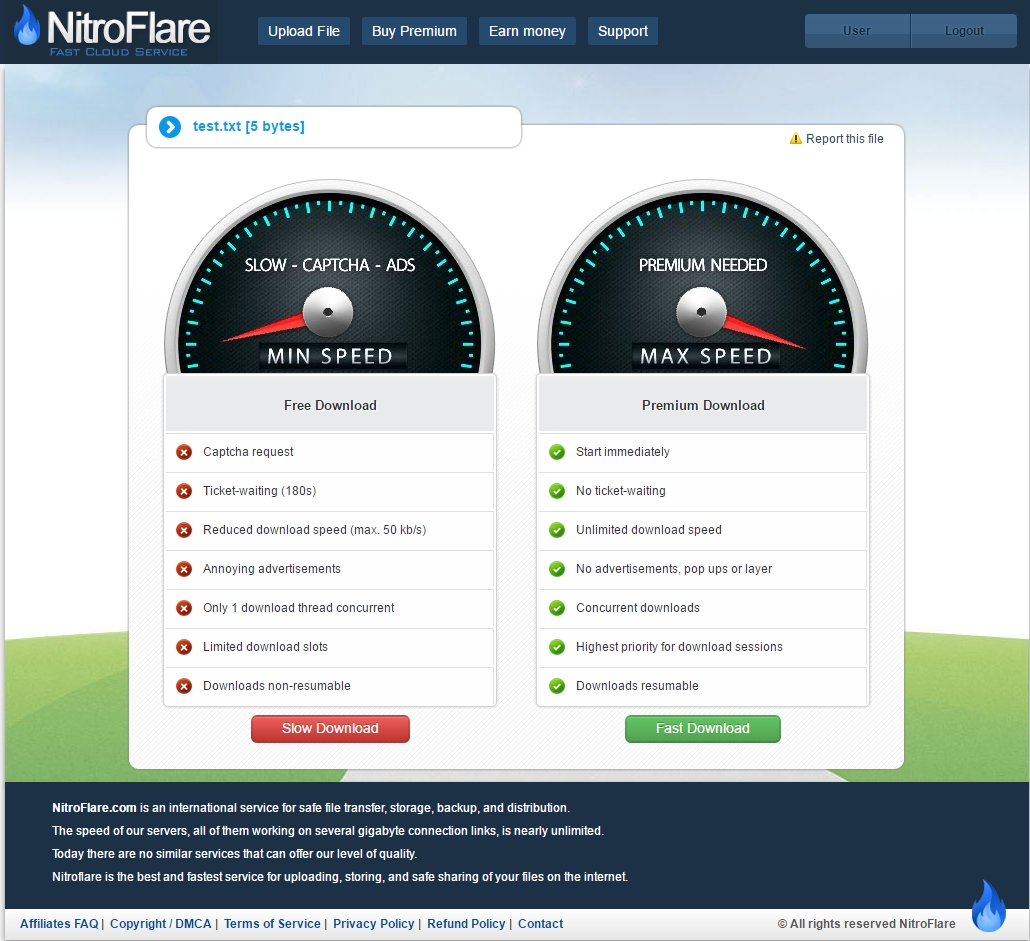Click the Report this file link
Viewport: 1030px width, 941px height.
pyautogui.click(x=844, y=139)
